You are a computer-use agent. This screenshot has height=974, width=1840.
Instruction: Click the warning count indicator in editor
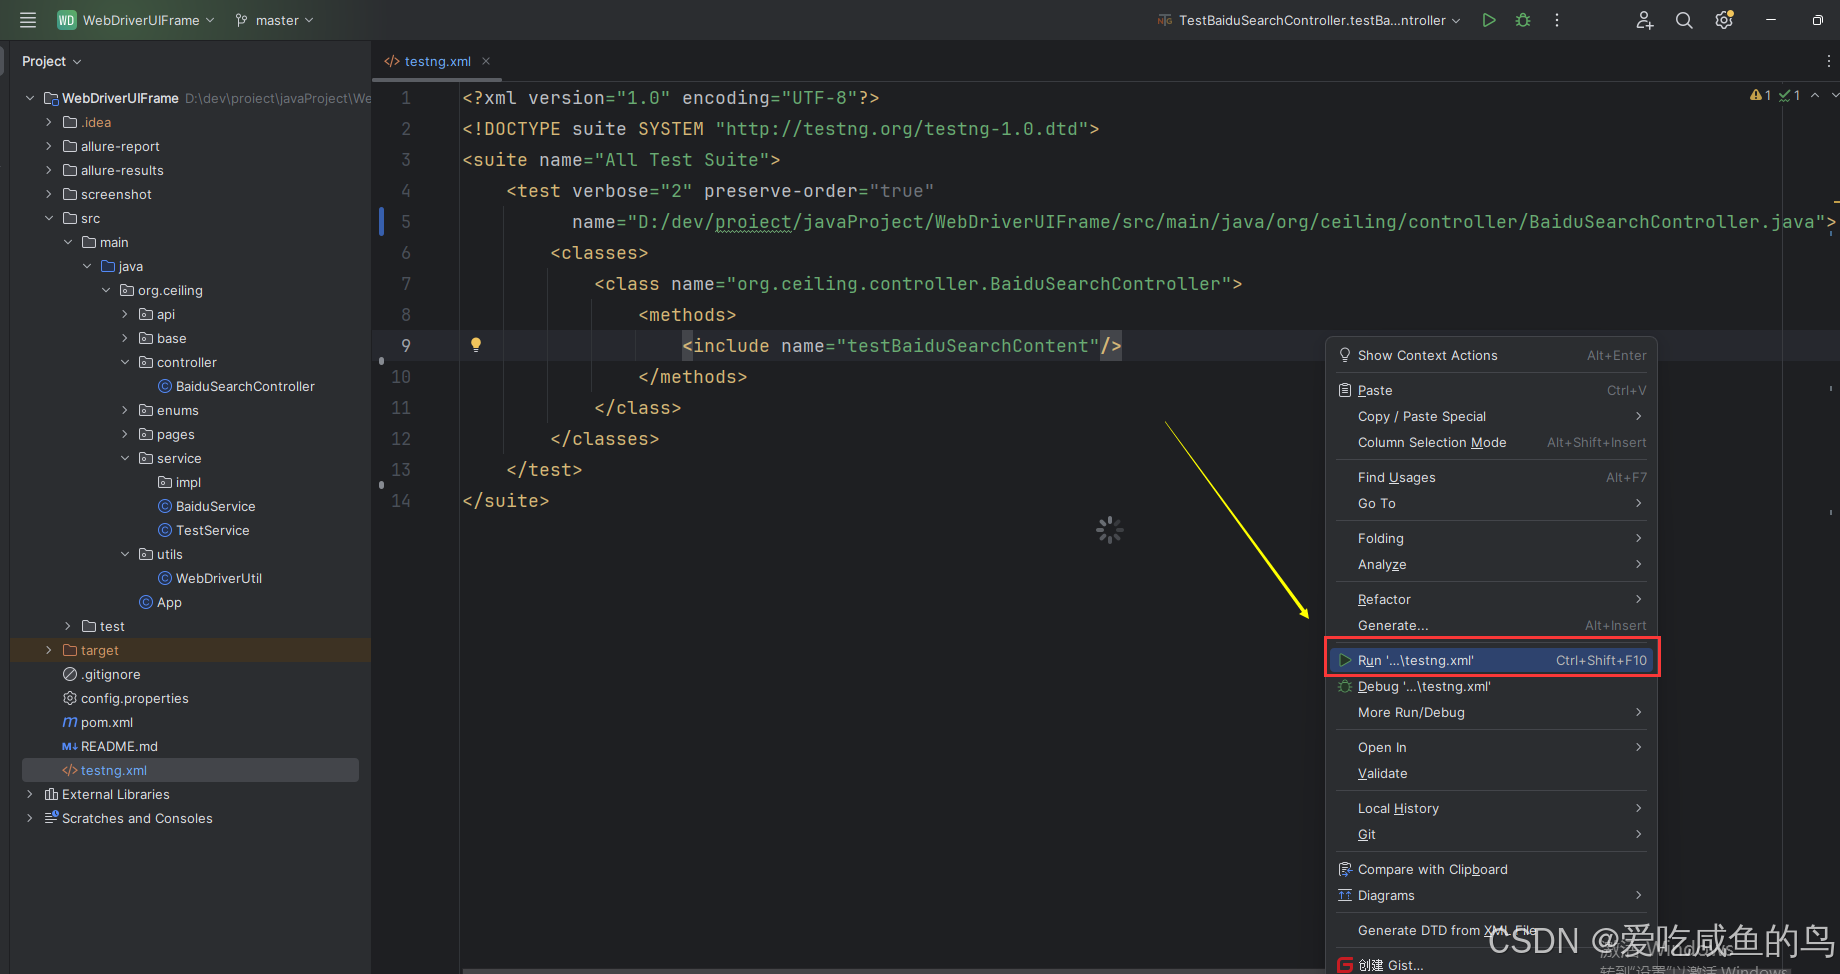1760,95
